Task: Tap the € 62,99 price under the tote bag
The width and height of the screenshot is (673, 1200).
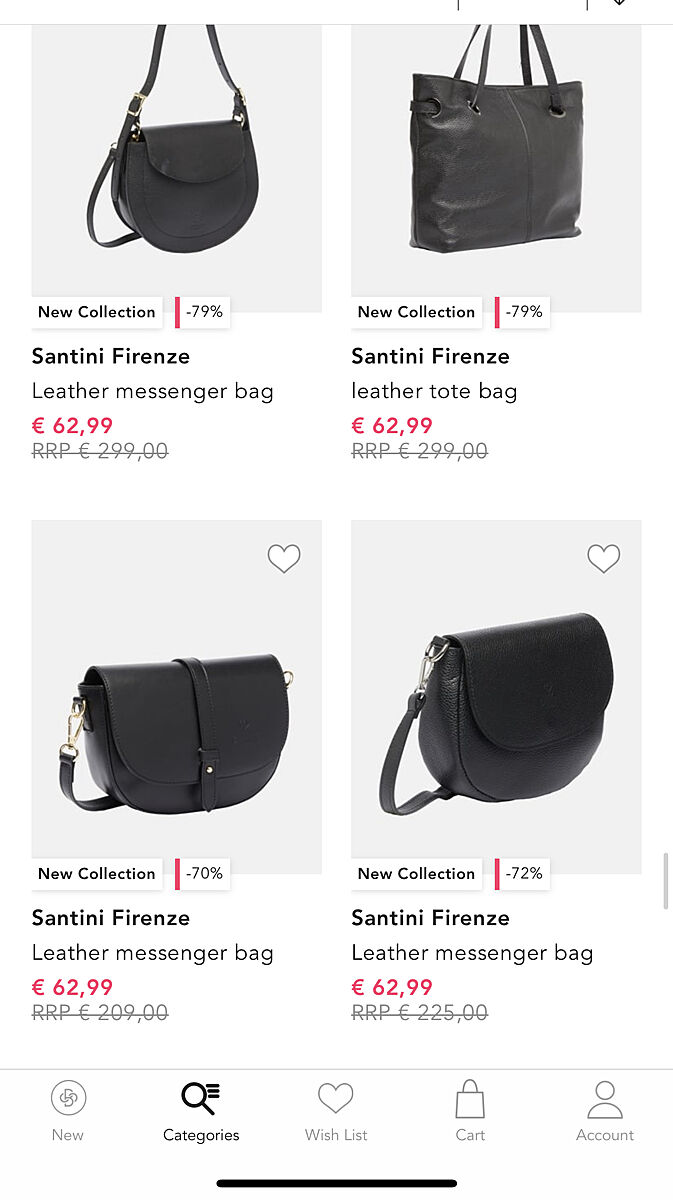Action: pyautogui.click(x=392, y=426)
